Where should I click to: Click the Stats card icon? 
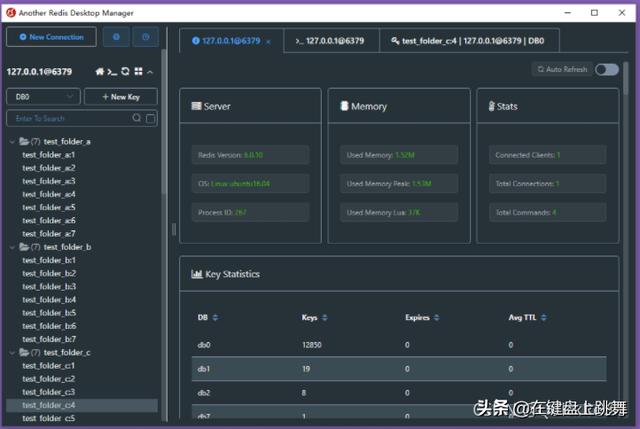tap(491, 106)
